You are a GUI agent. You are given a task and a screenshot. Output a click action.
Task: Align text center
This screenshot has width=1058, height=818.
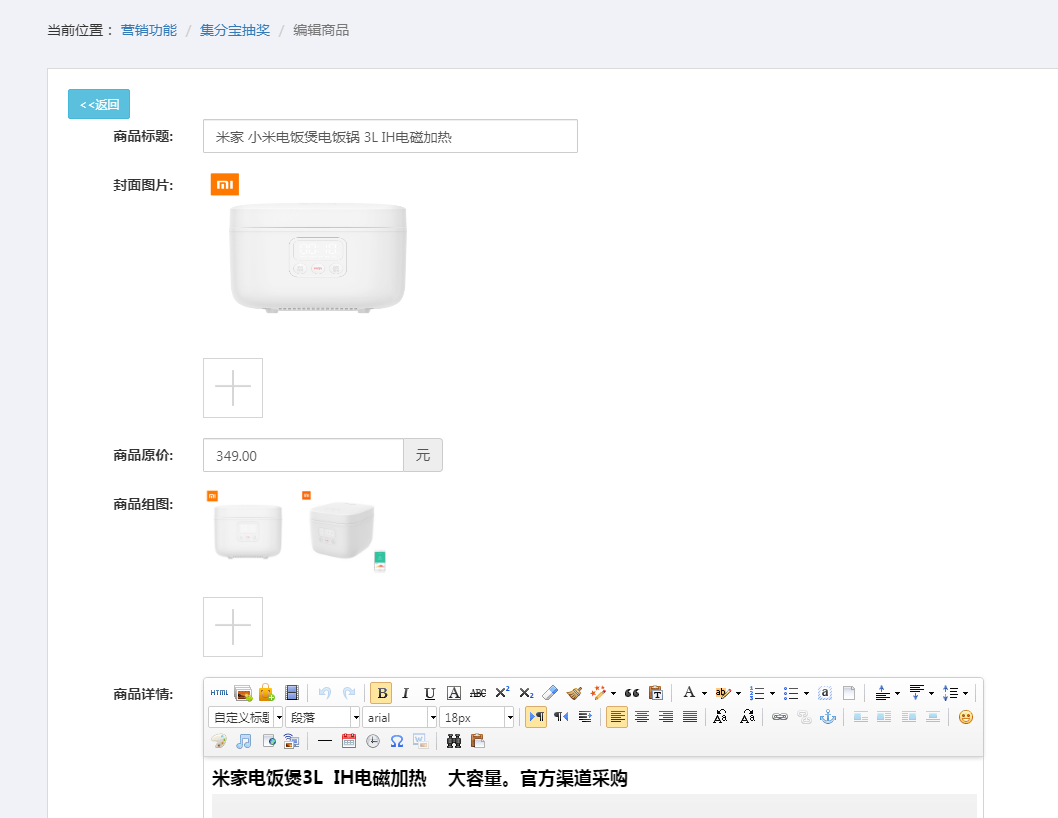tap(642, 717)
